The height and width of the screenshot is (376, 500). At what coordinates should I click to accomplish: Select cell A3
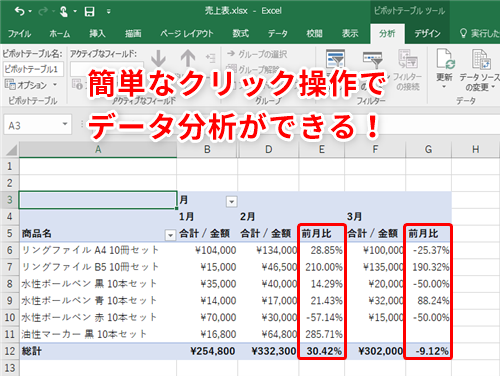click(98, 200)
